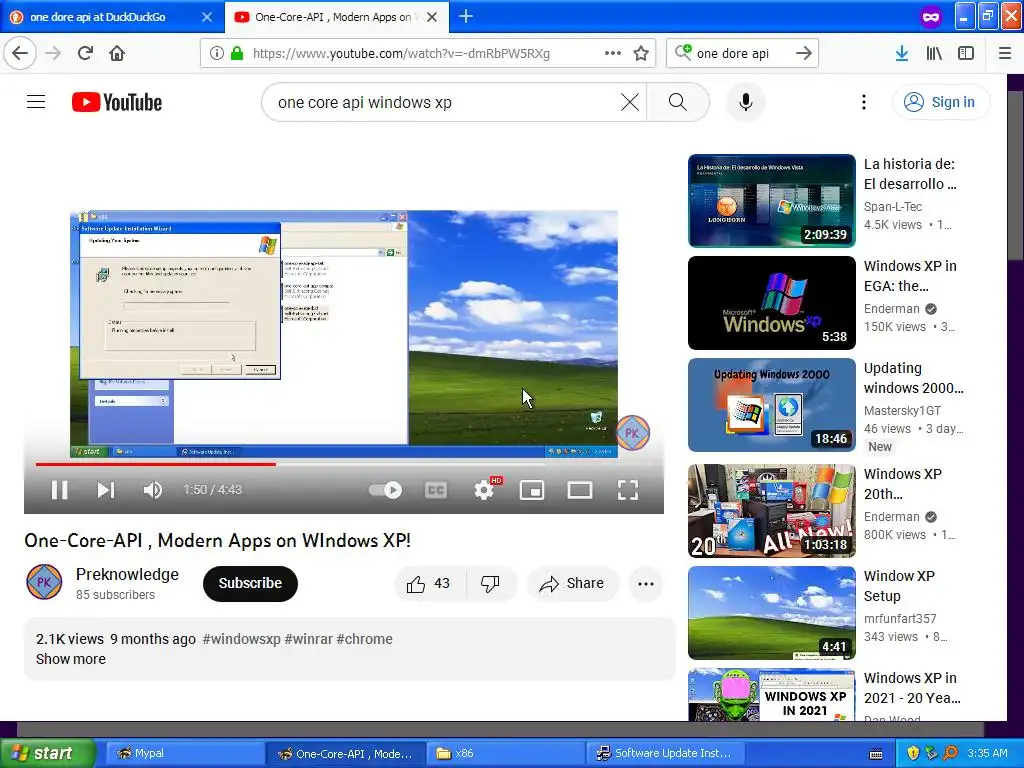
Task: Switch to miniplayer mode
Action: point(532,490)
